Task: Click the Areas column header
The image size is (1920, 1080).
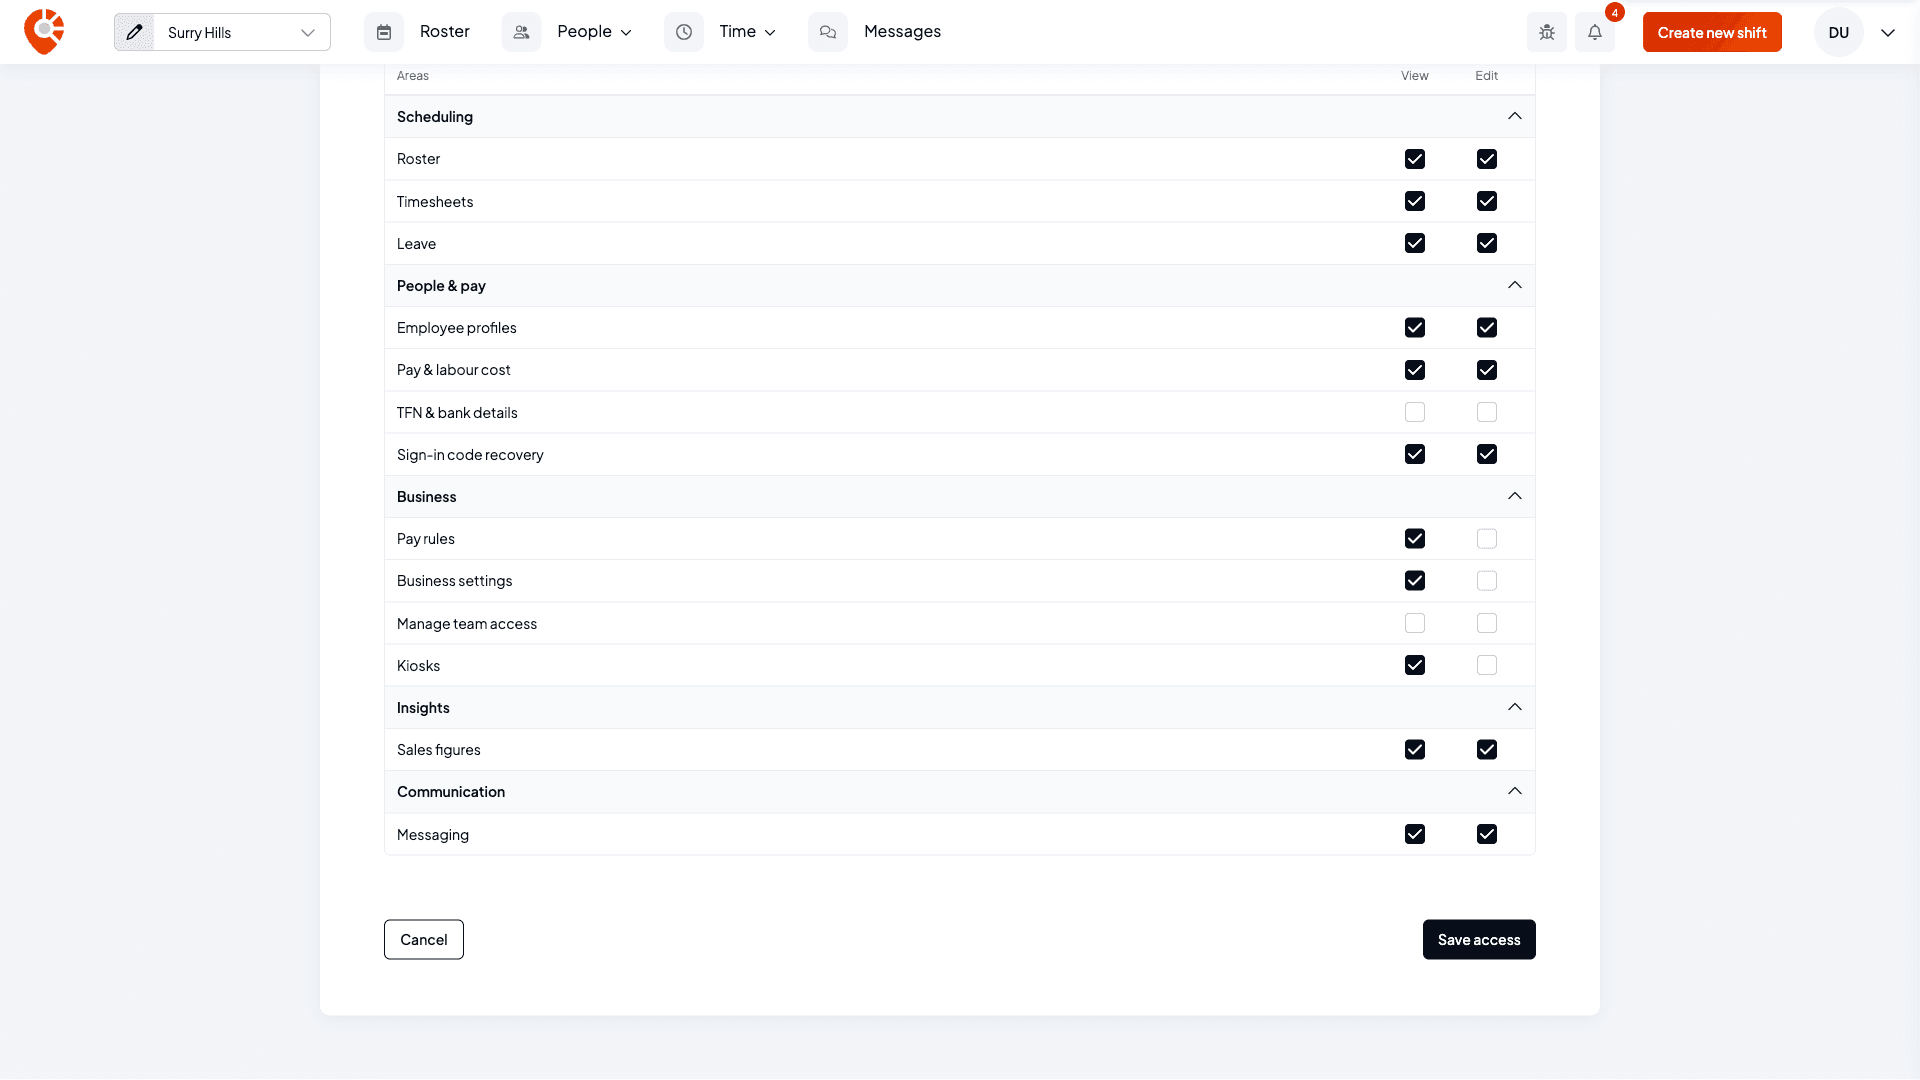Action: pos(413,75)
